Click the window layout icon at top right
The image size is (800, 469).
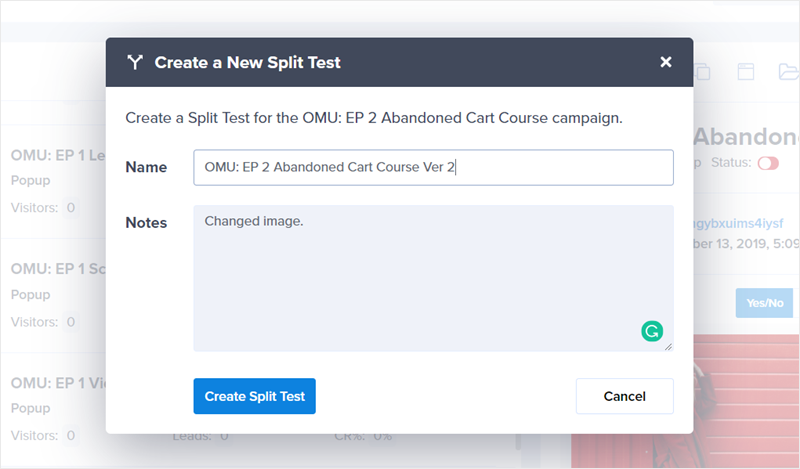[x=745, y=71]
